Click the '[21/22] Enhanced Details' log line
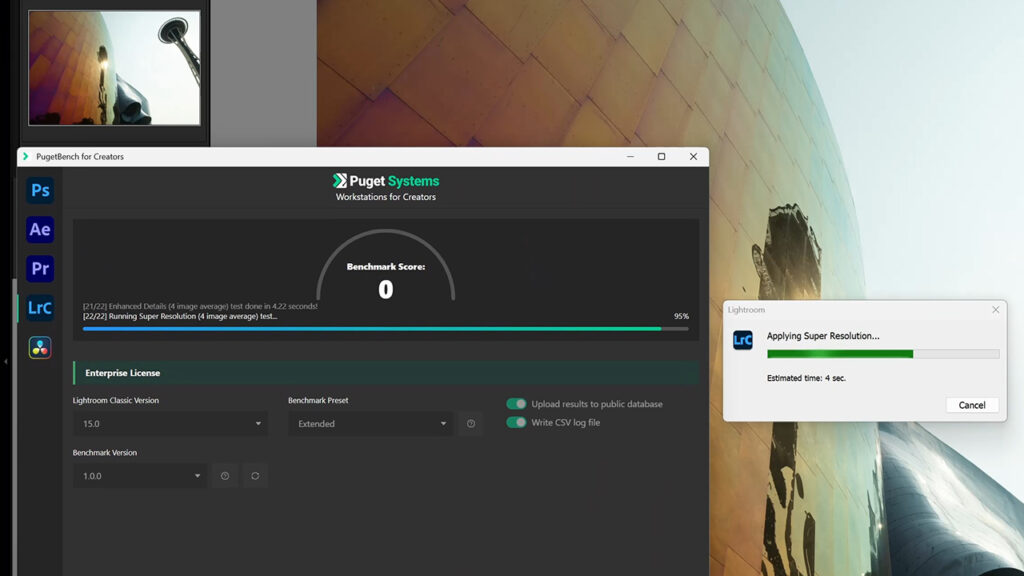The image size is (1024, 576). (x=200, y=306)
